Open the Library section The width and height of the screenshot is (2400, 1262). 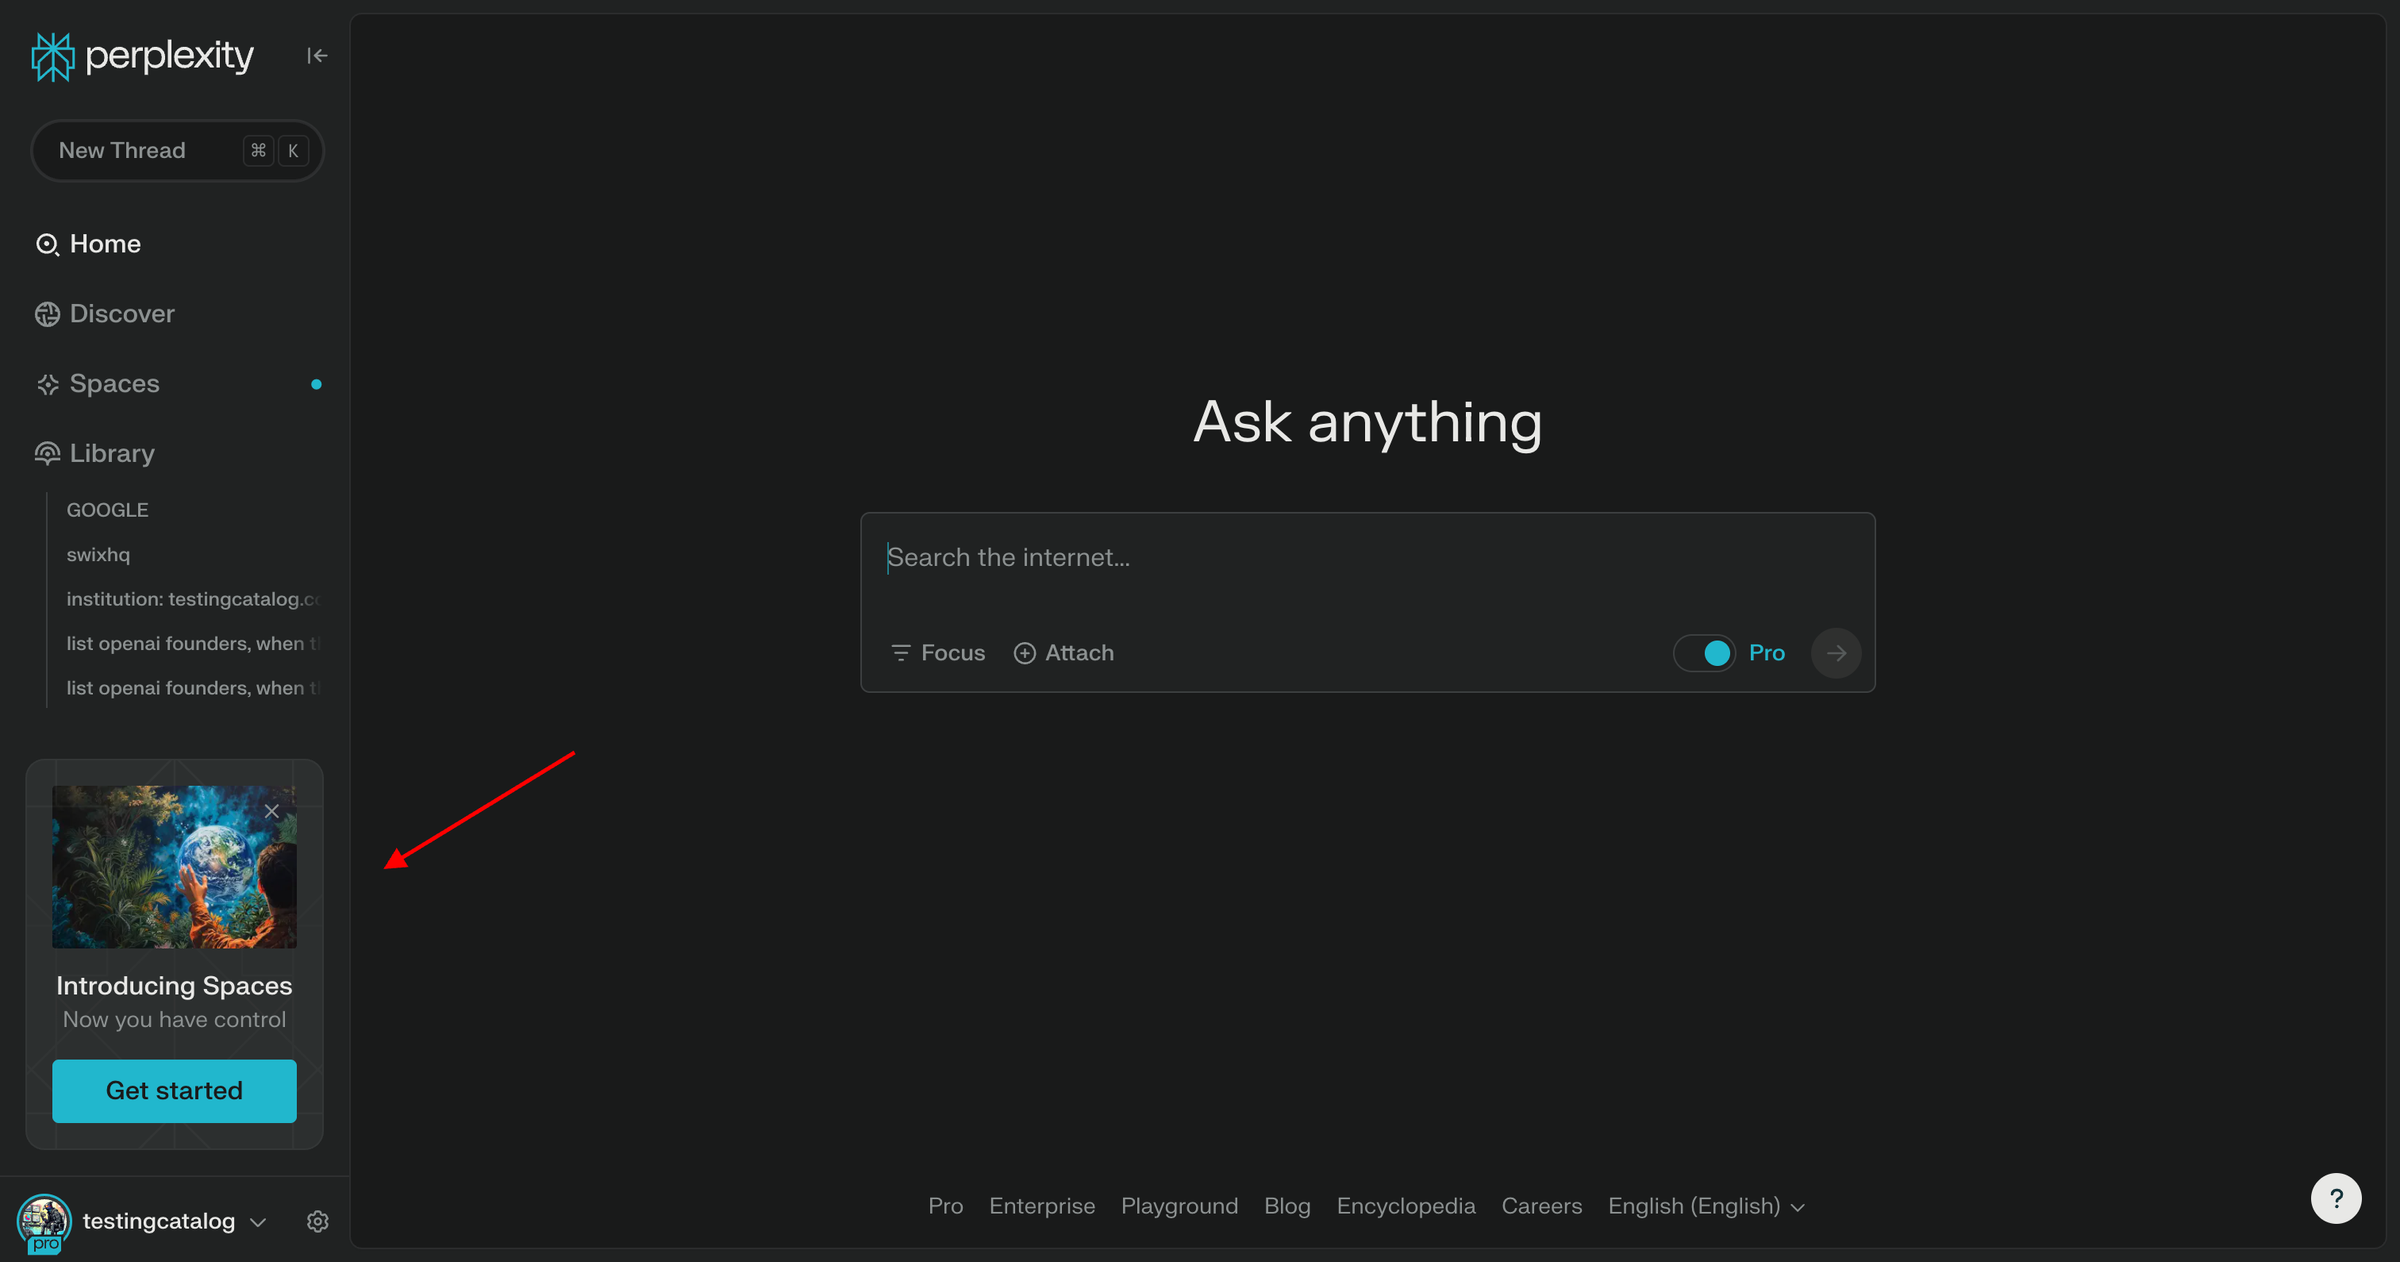coord(111,452)
